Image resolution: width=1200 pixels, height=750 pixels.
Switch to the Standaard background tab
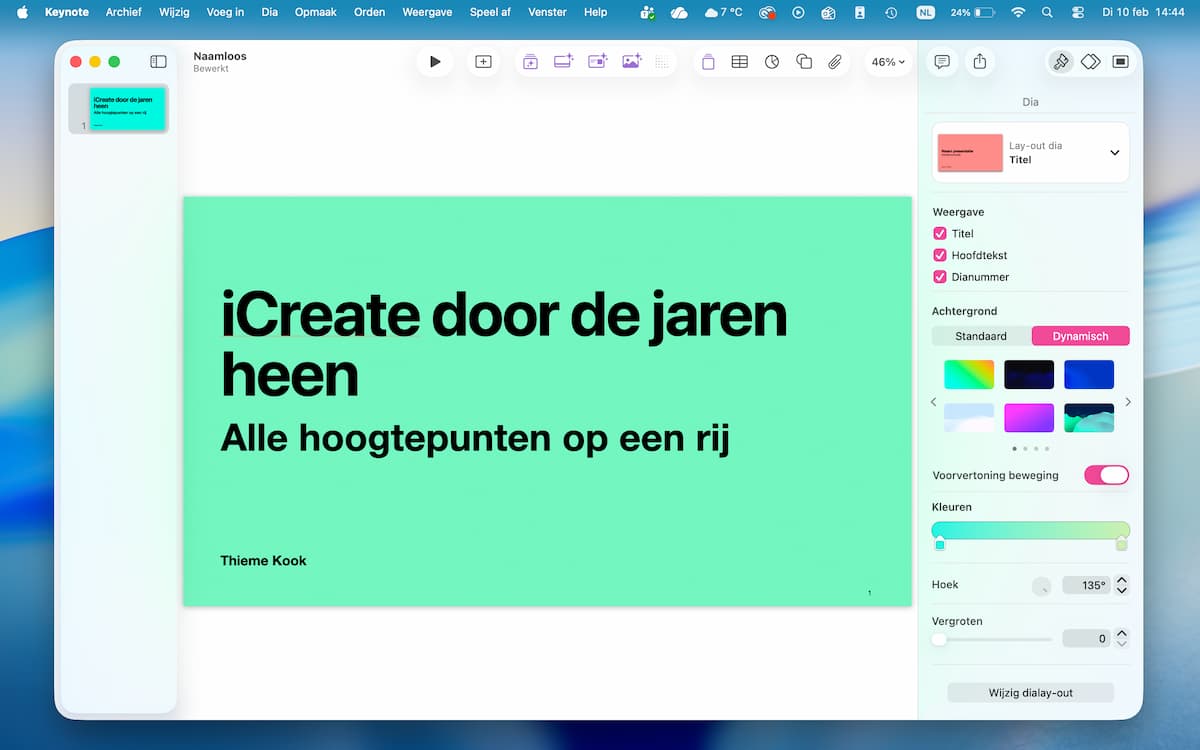point(980,336)
